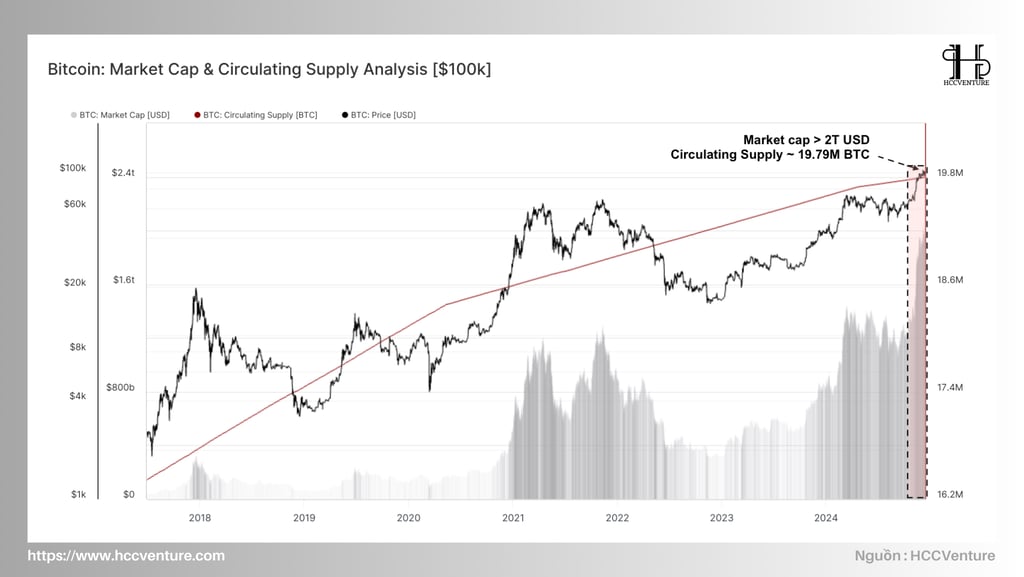Click the $20k price axis label
The width and height of the screenshot is (1024, 577).
[74, 282]
